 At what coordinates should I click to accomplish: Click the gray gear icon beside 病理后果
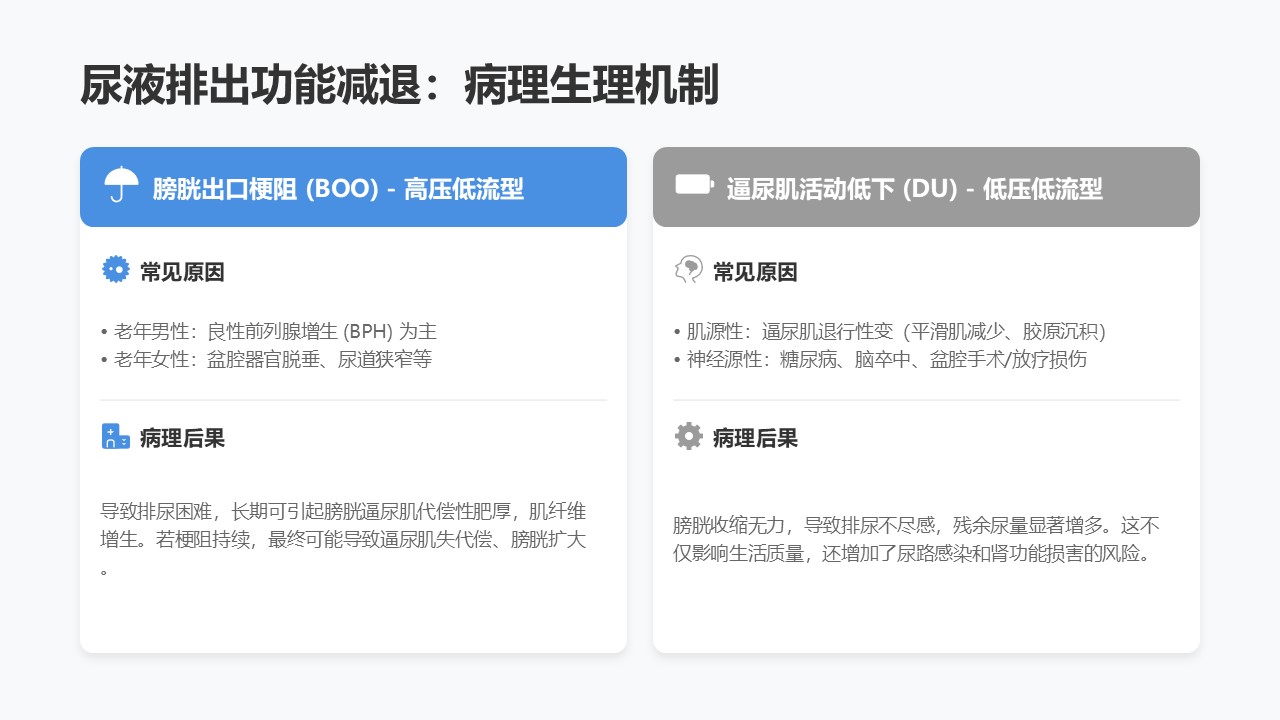(x=688, y=436)
